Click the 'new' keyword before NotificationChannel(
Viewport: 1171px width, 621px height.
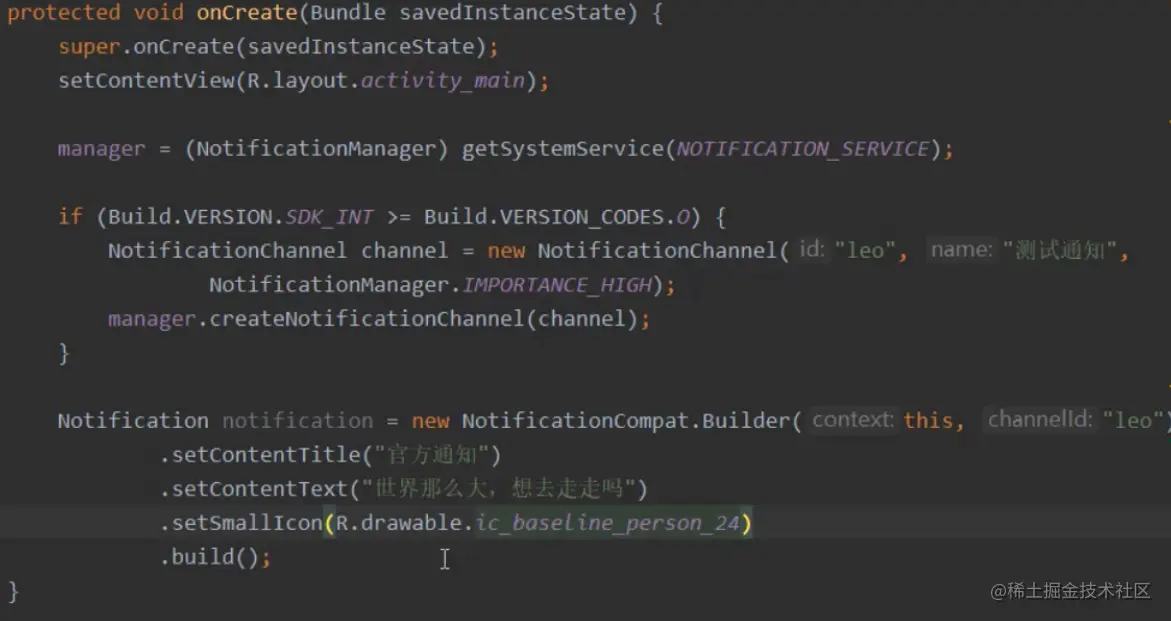pyautogui.click(x=506, y=251)
